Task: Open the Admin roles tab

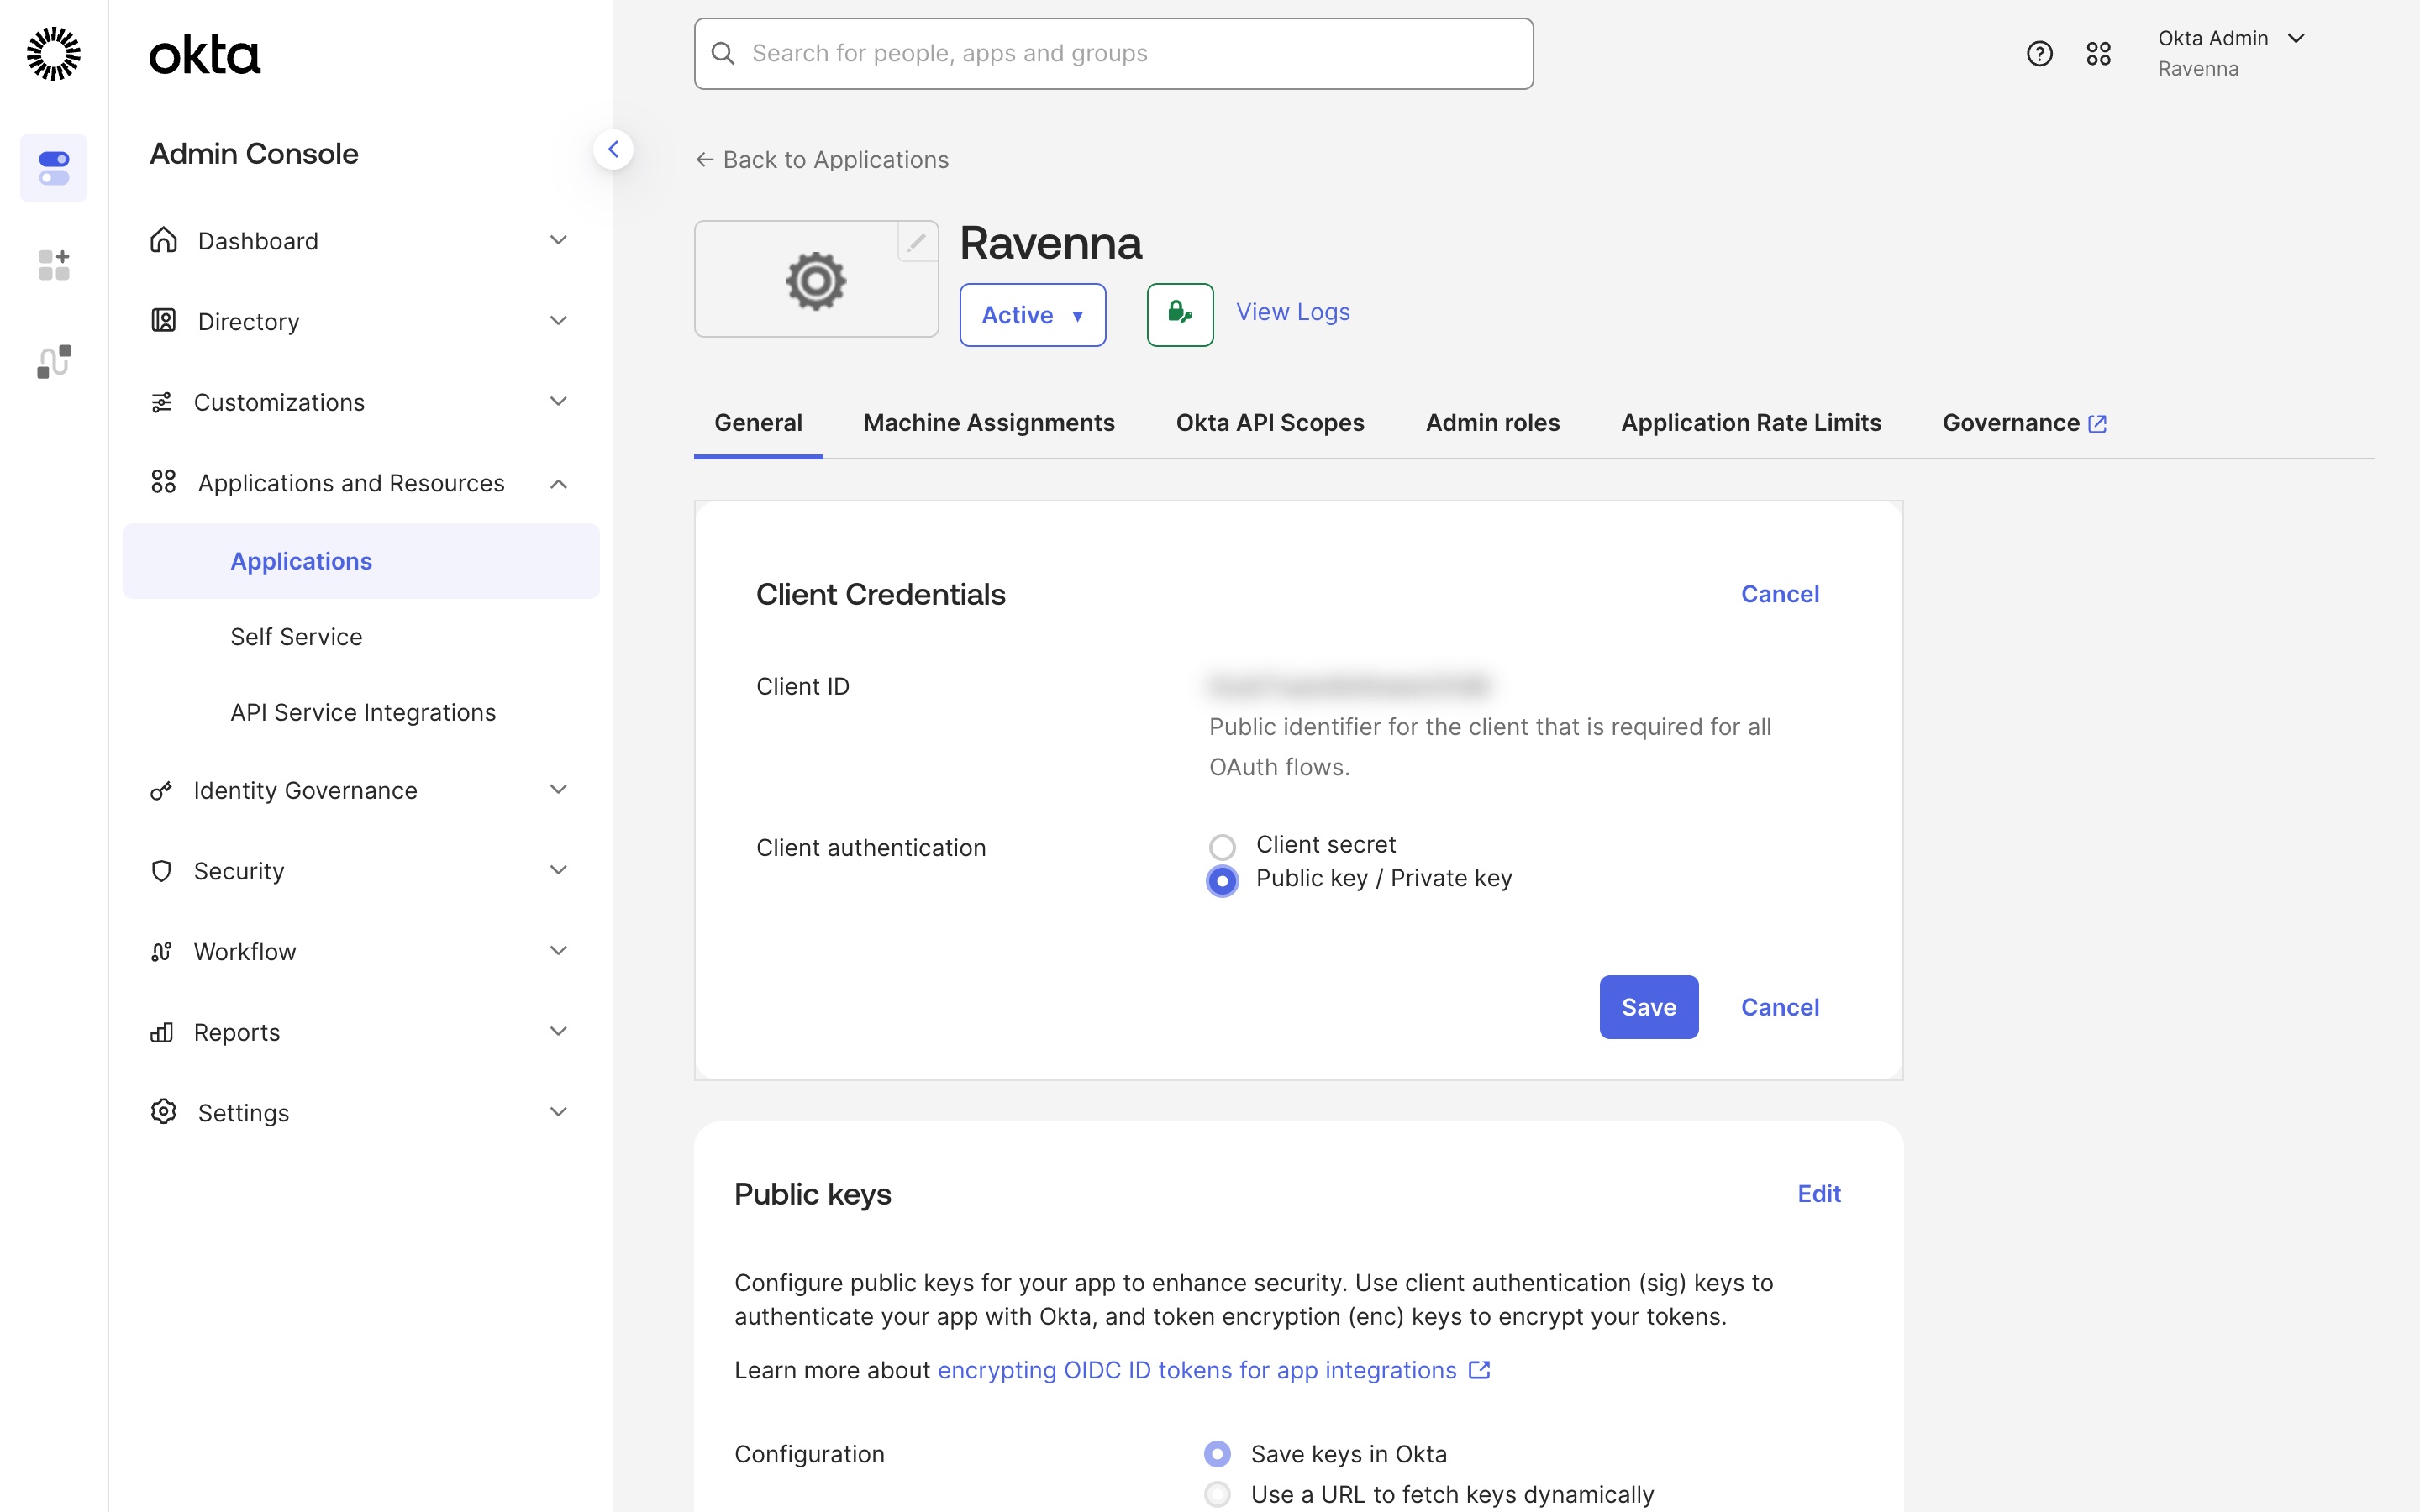Action: pyautogui.click(x=1492, y=423)
